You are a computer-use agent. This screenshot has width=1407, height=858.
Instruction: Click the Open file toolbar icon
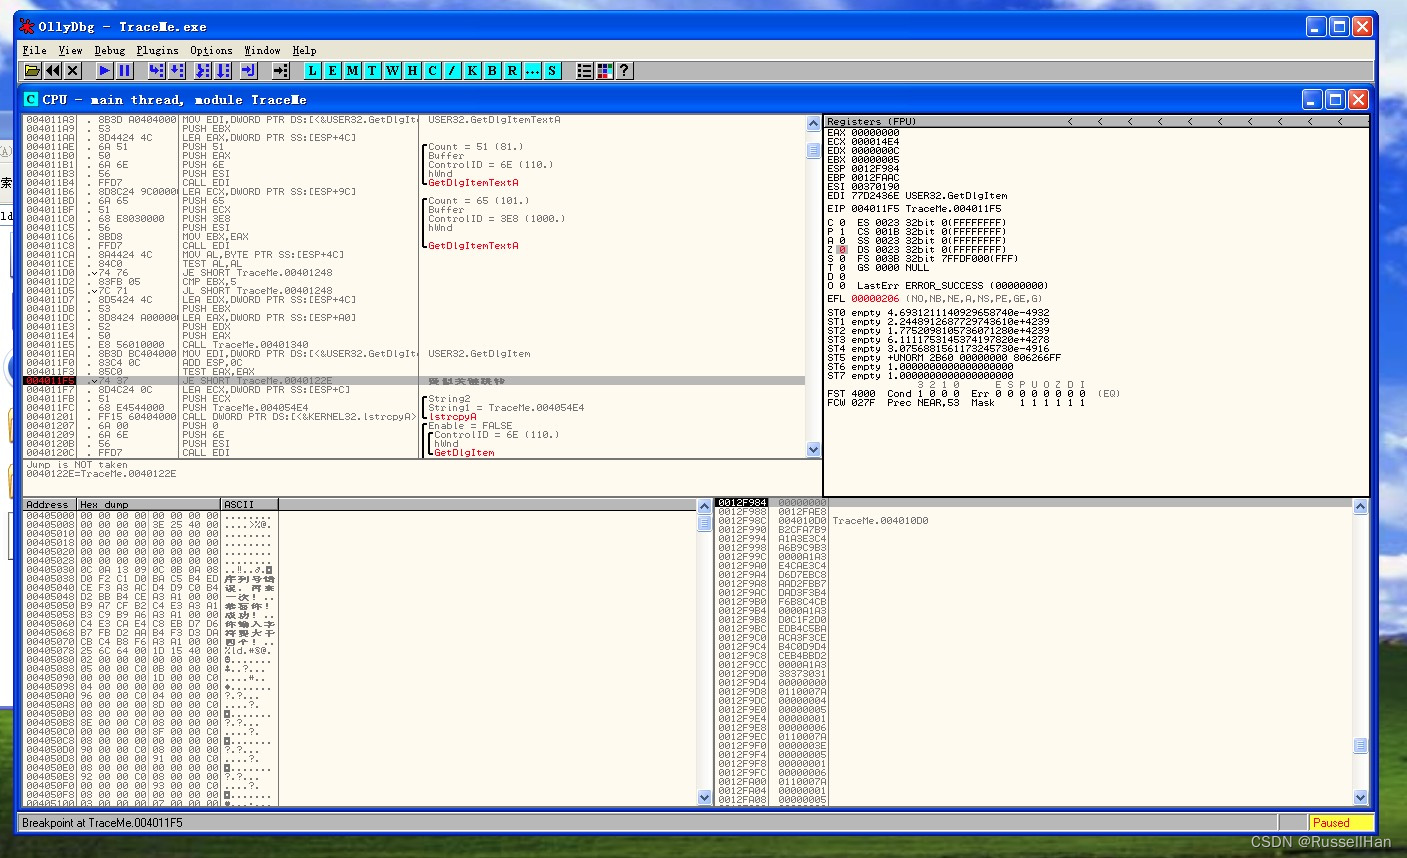pyautogui.click(x=32, y=71)
